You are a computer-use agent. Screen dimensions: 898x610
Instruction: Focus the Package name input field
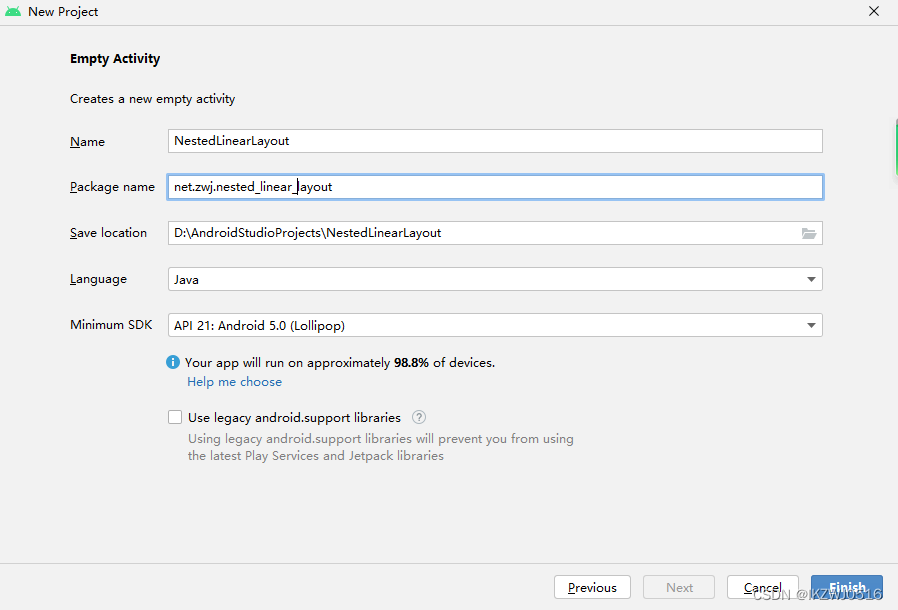click(495, 187)
